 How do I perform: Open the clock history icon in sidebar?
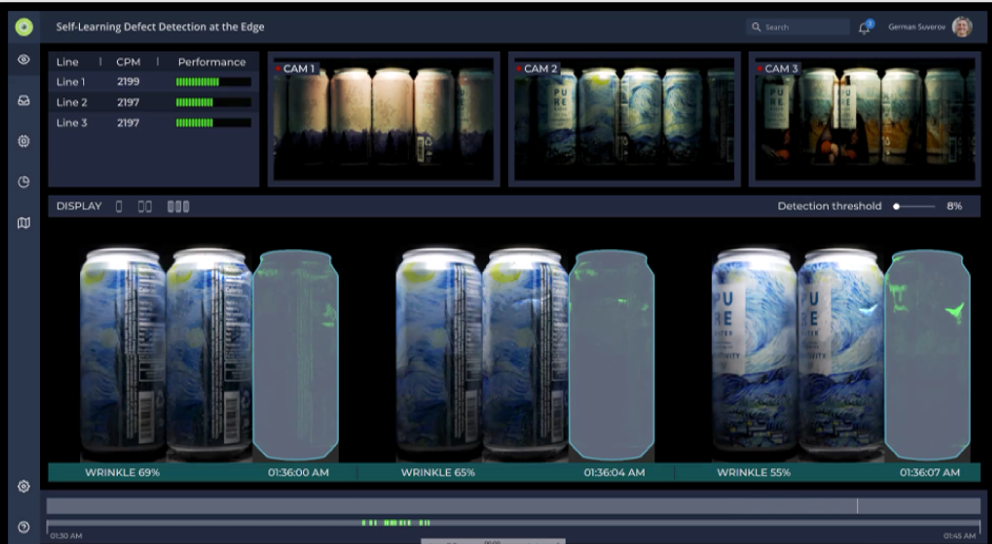coord(24,182)
